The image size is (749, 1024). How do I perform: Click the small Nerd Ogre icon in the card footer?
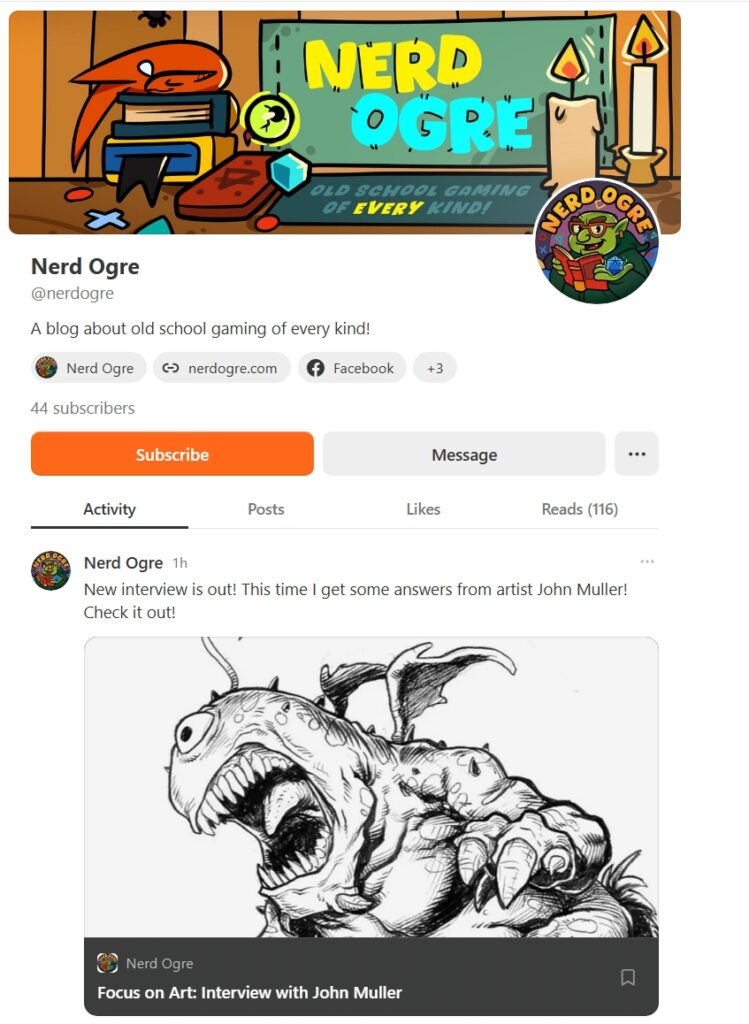107,963
